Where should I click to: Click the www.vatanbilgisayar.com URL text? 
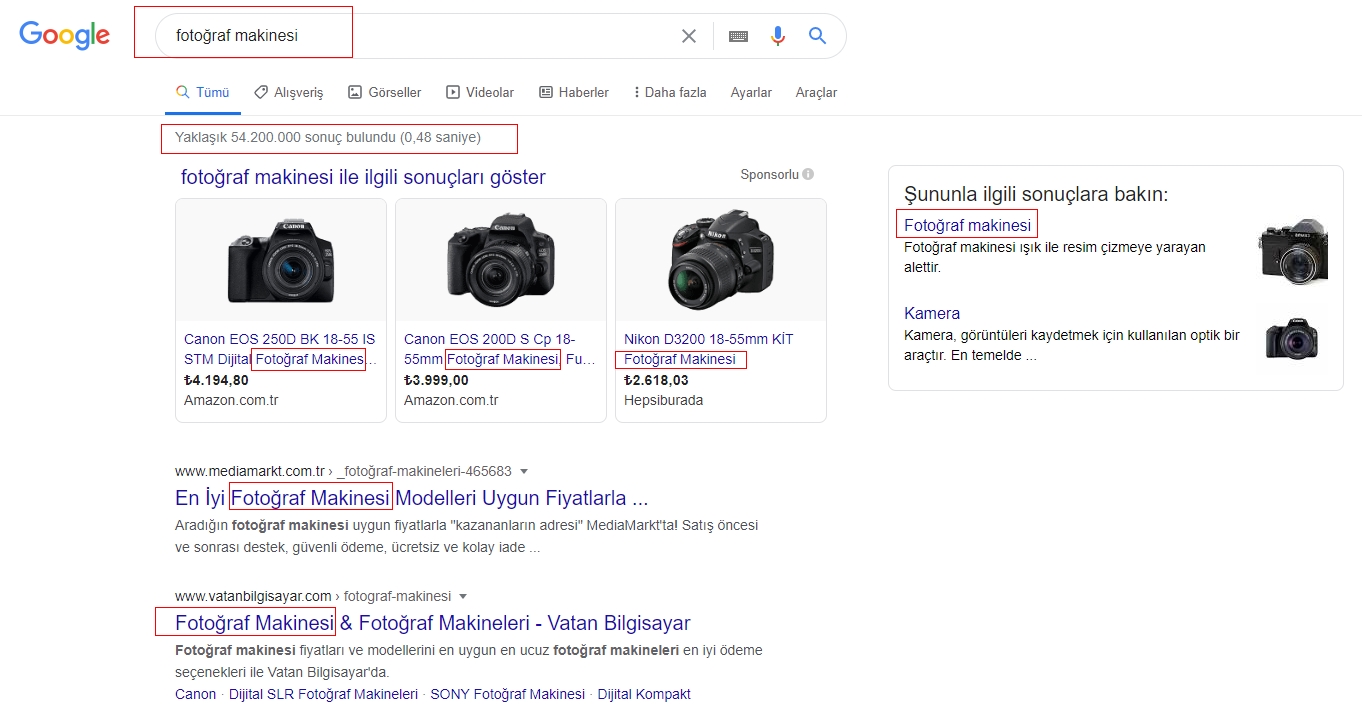(x=253, y=596)
